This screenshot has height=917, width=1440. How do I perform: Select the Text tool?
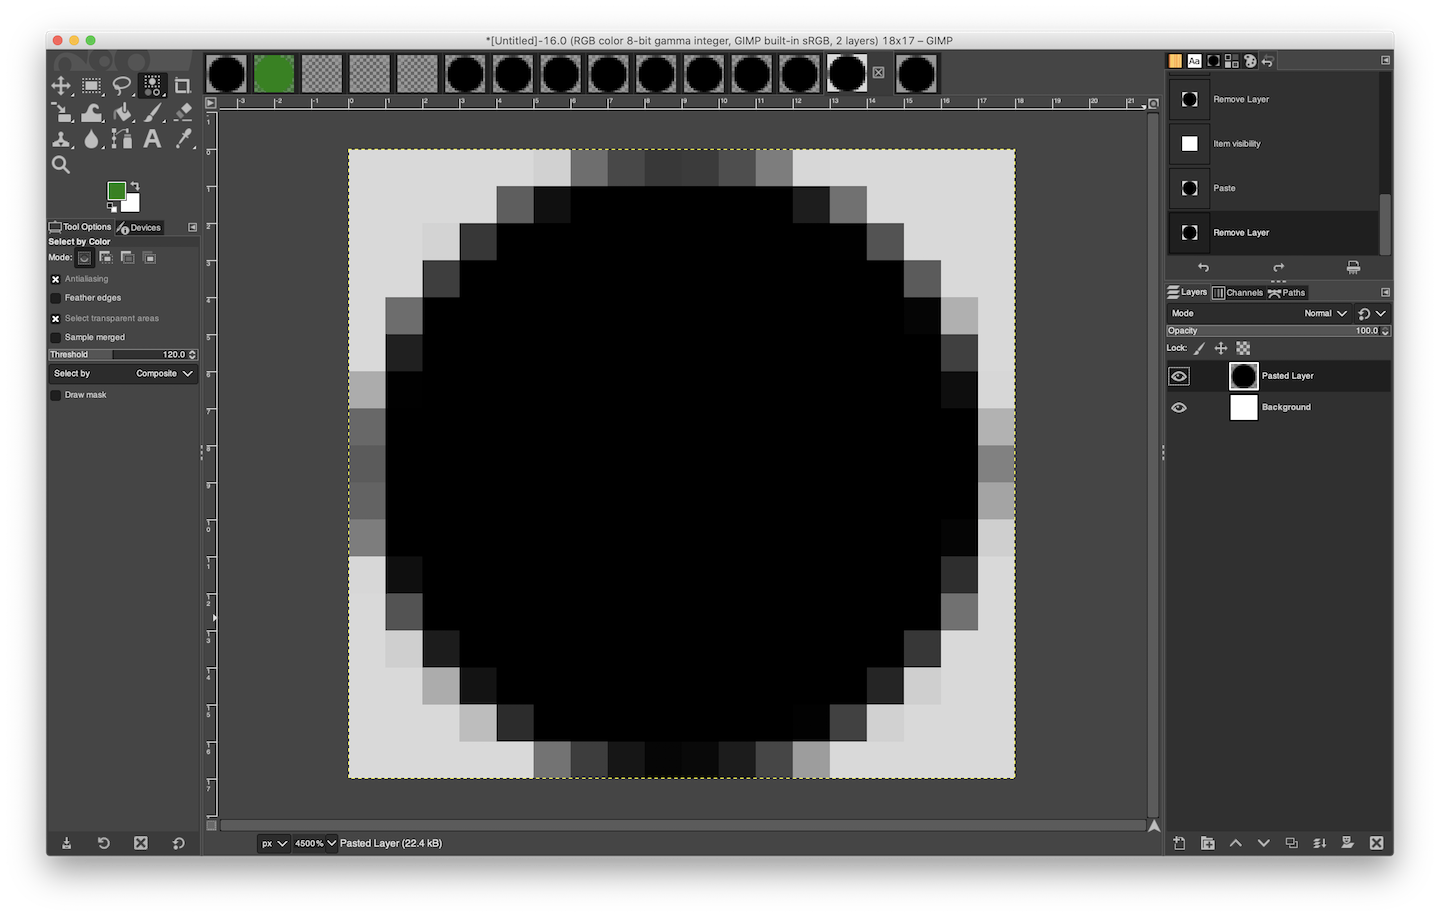pos(152,139)
